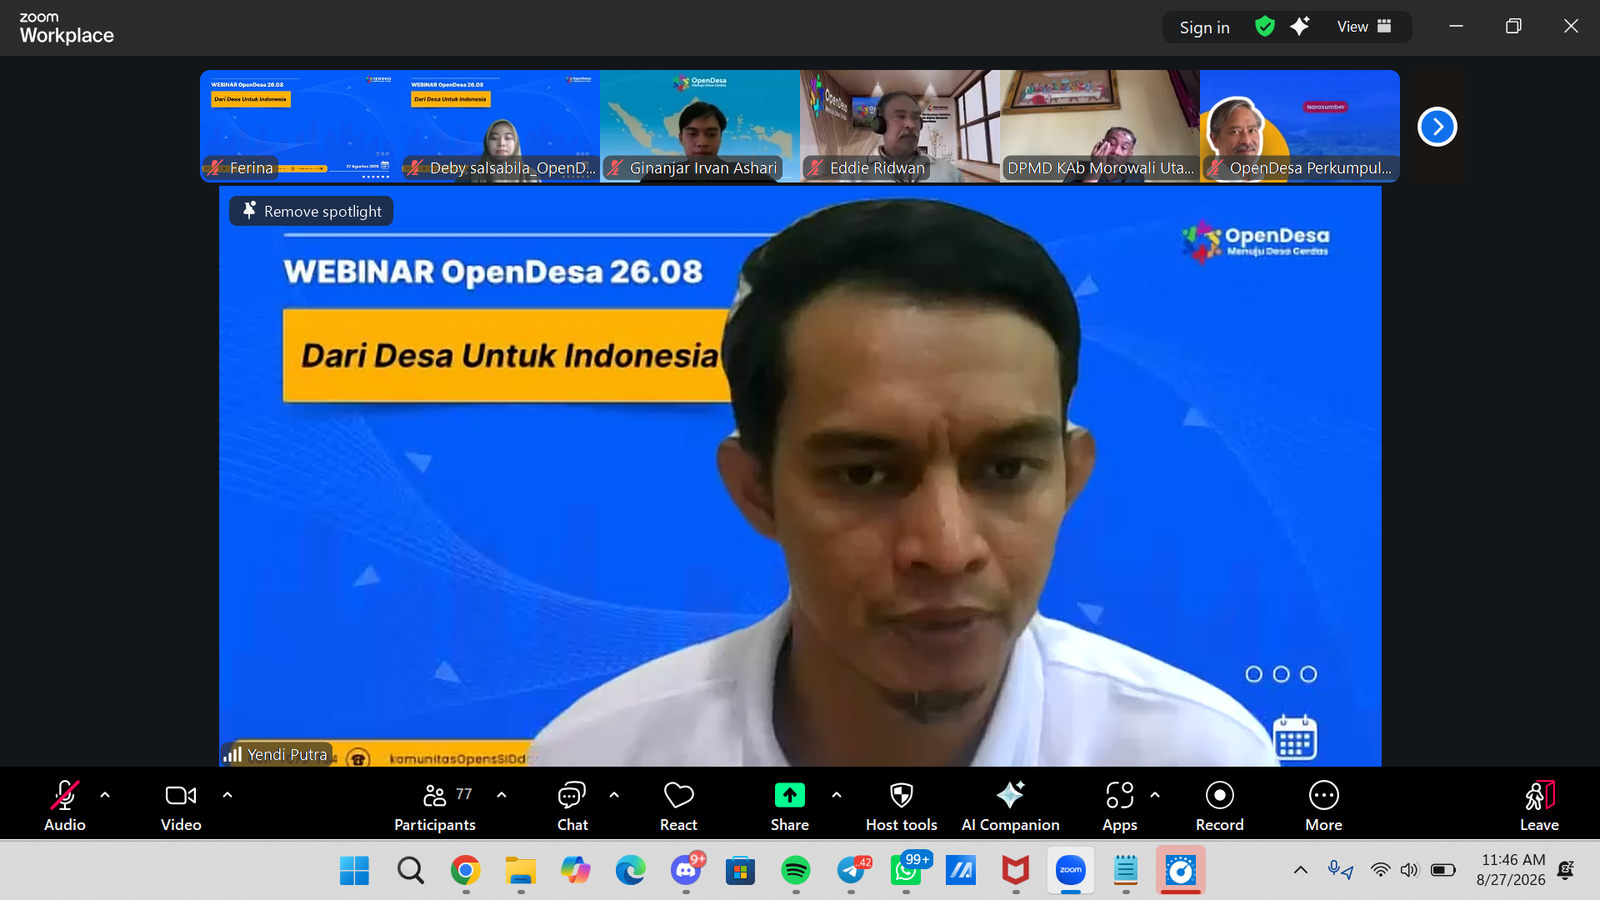Image resolution: width=1600 pixels, height=900 pixels.
Task: Select Deby salsabila's video thumbnail
Action: point(500,126)
